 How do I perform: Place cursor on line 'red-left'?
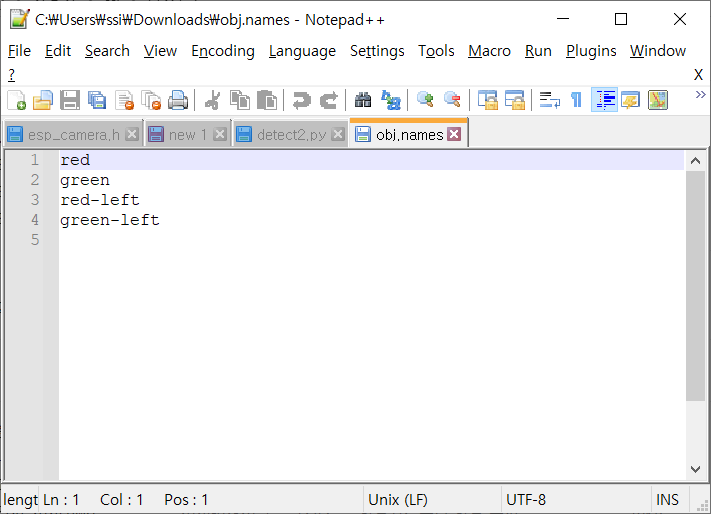[x=100, y=200]
